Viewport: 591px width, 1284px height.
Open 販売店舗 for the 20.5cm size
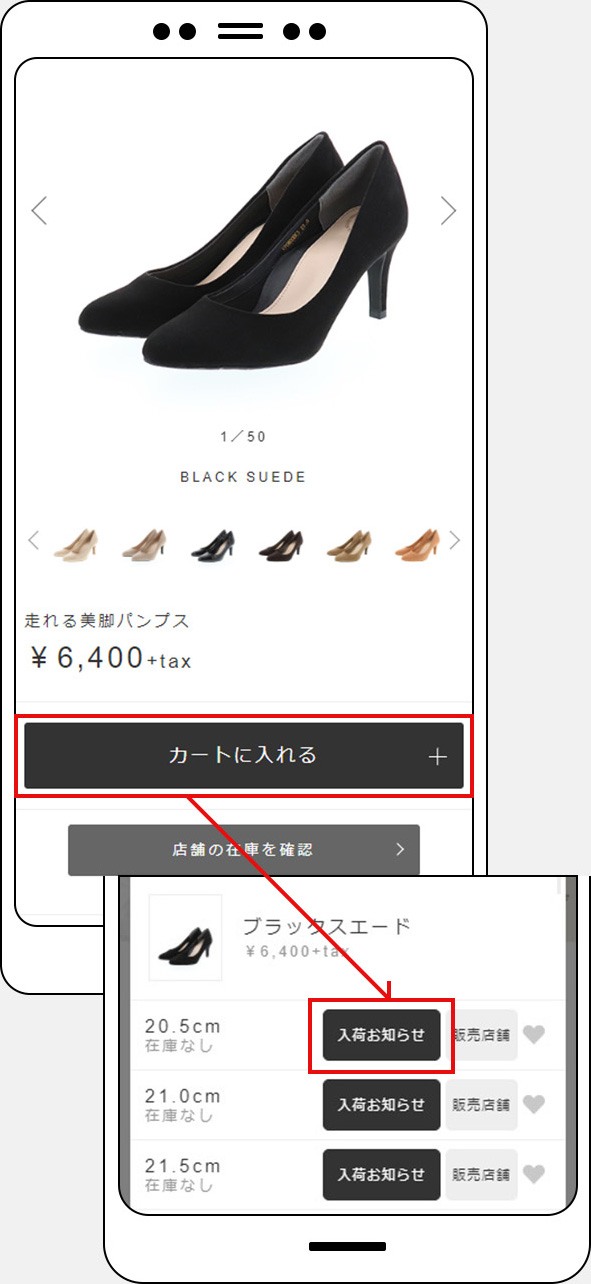481,1035
